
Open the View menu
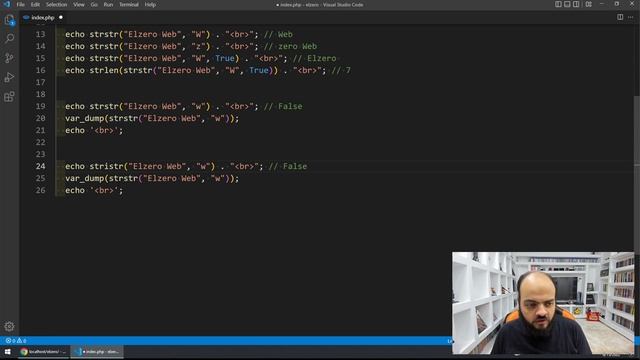pos(79,4)
